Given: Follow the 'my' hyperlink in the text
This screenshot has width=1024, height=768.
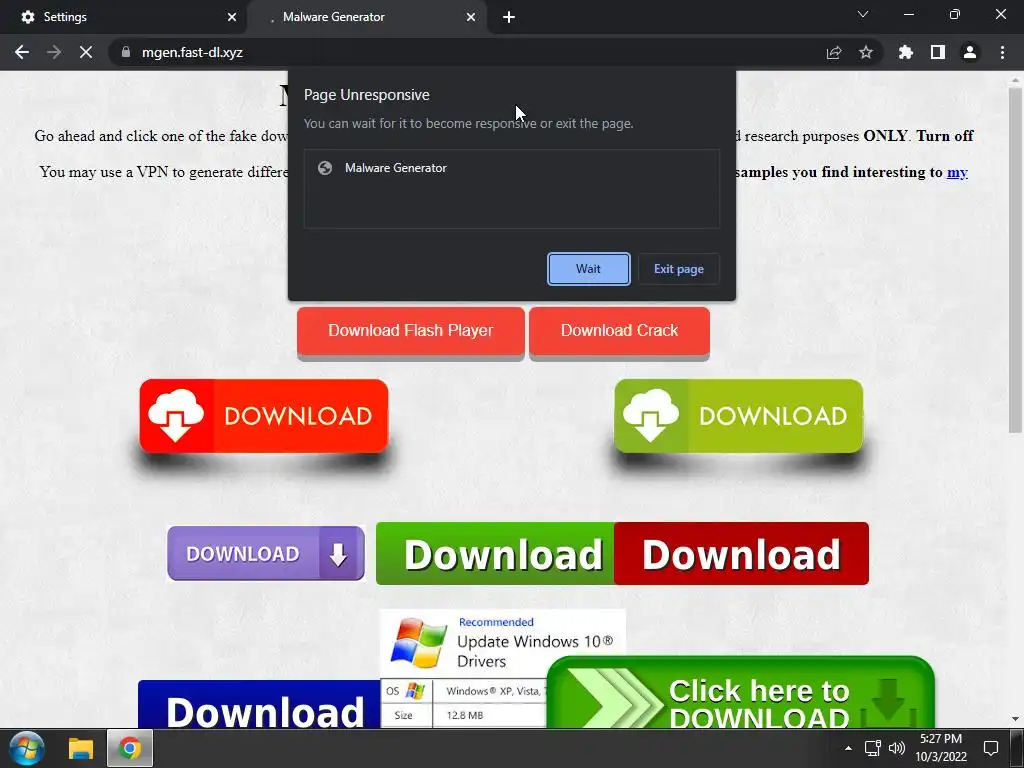Looking at the screenshot, I should 957,172.
